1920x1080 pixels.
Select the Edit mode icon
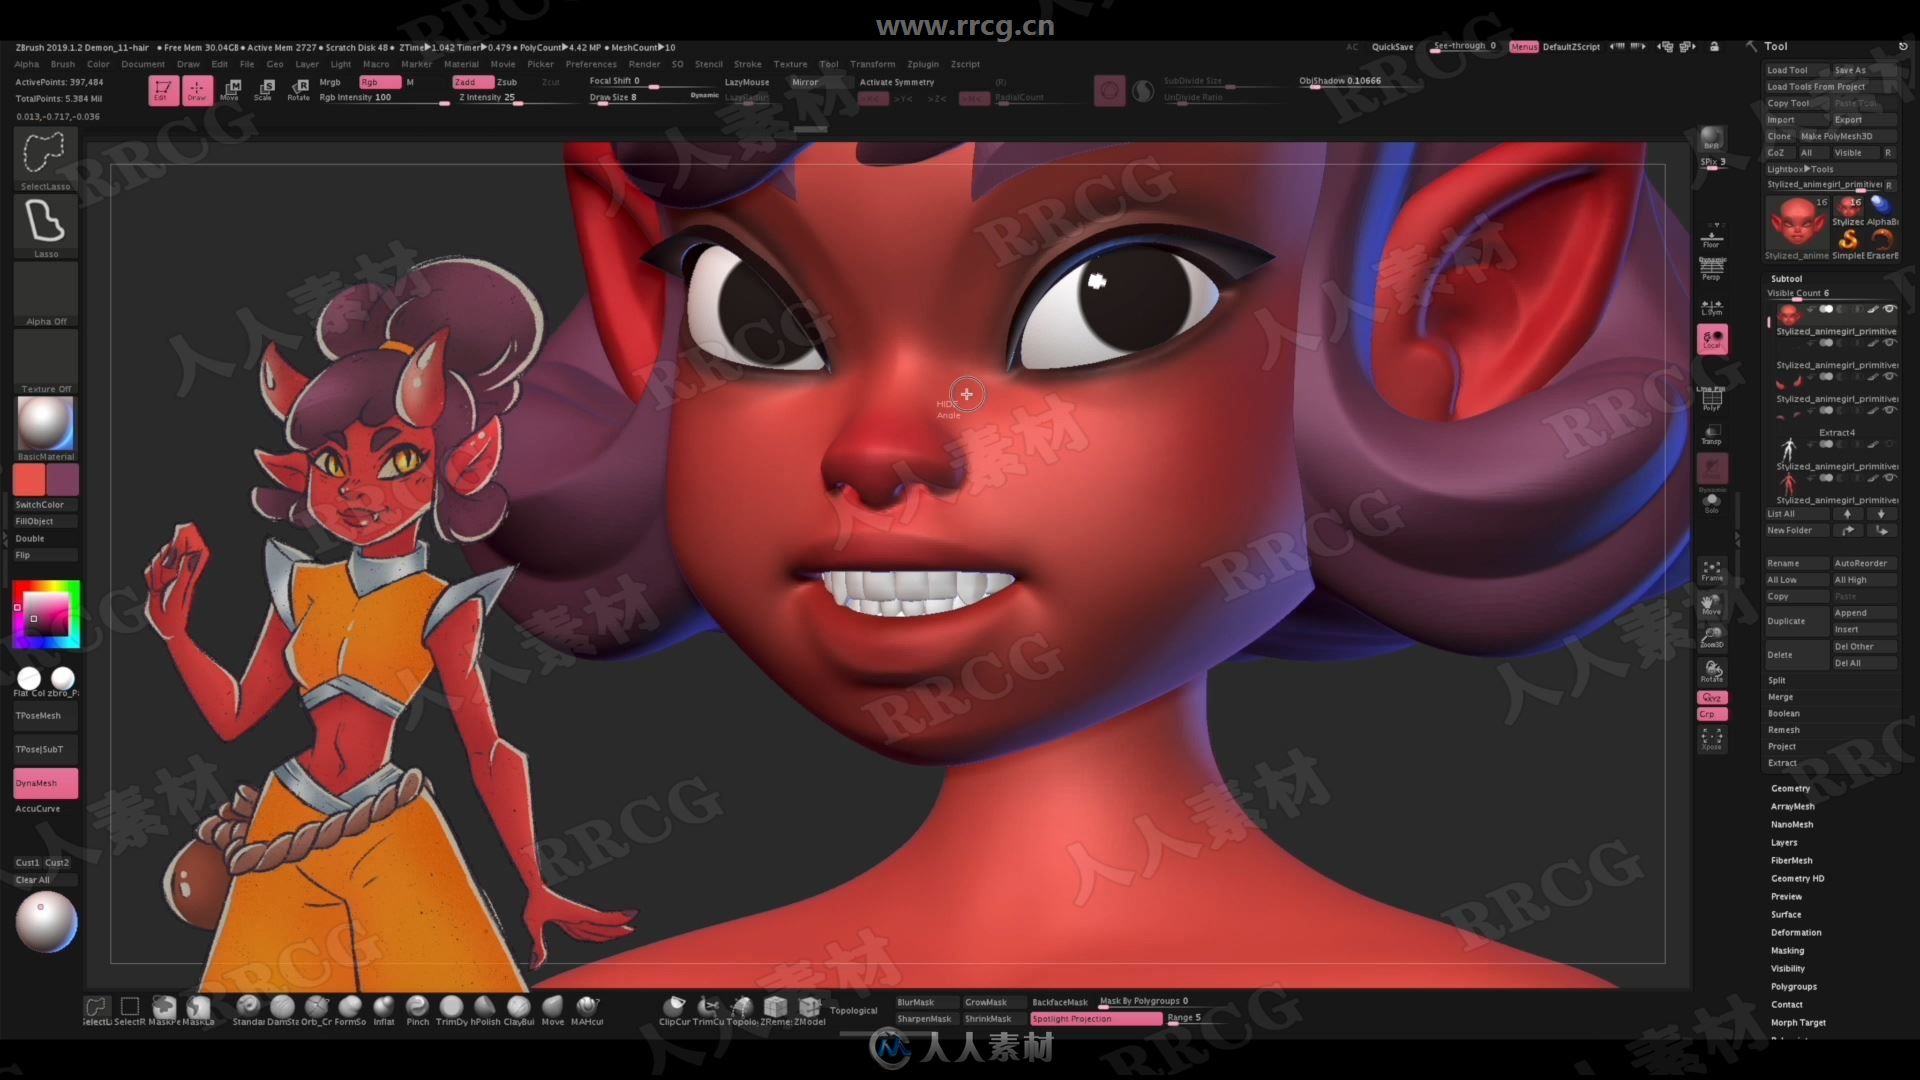[163, 90]
